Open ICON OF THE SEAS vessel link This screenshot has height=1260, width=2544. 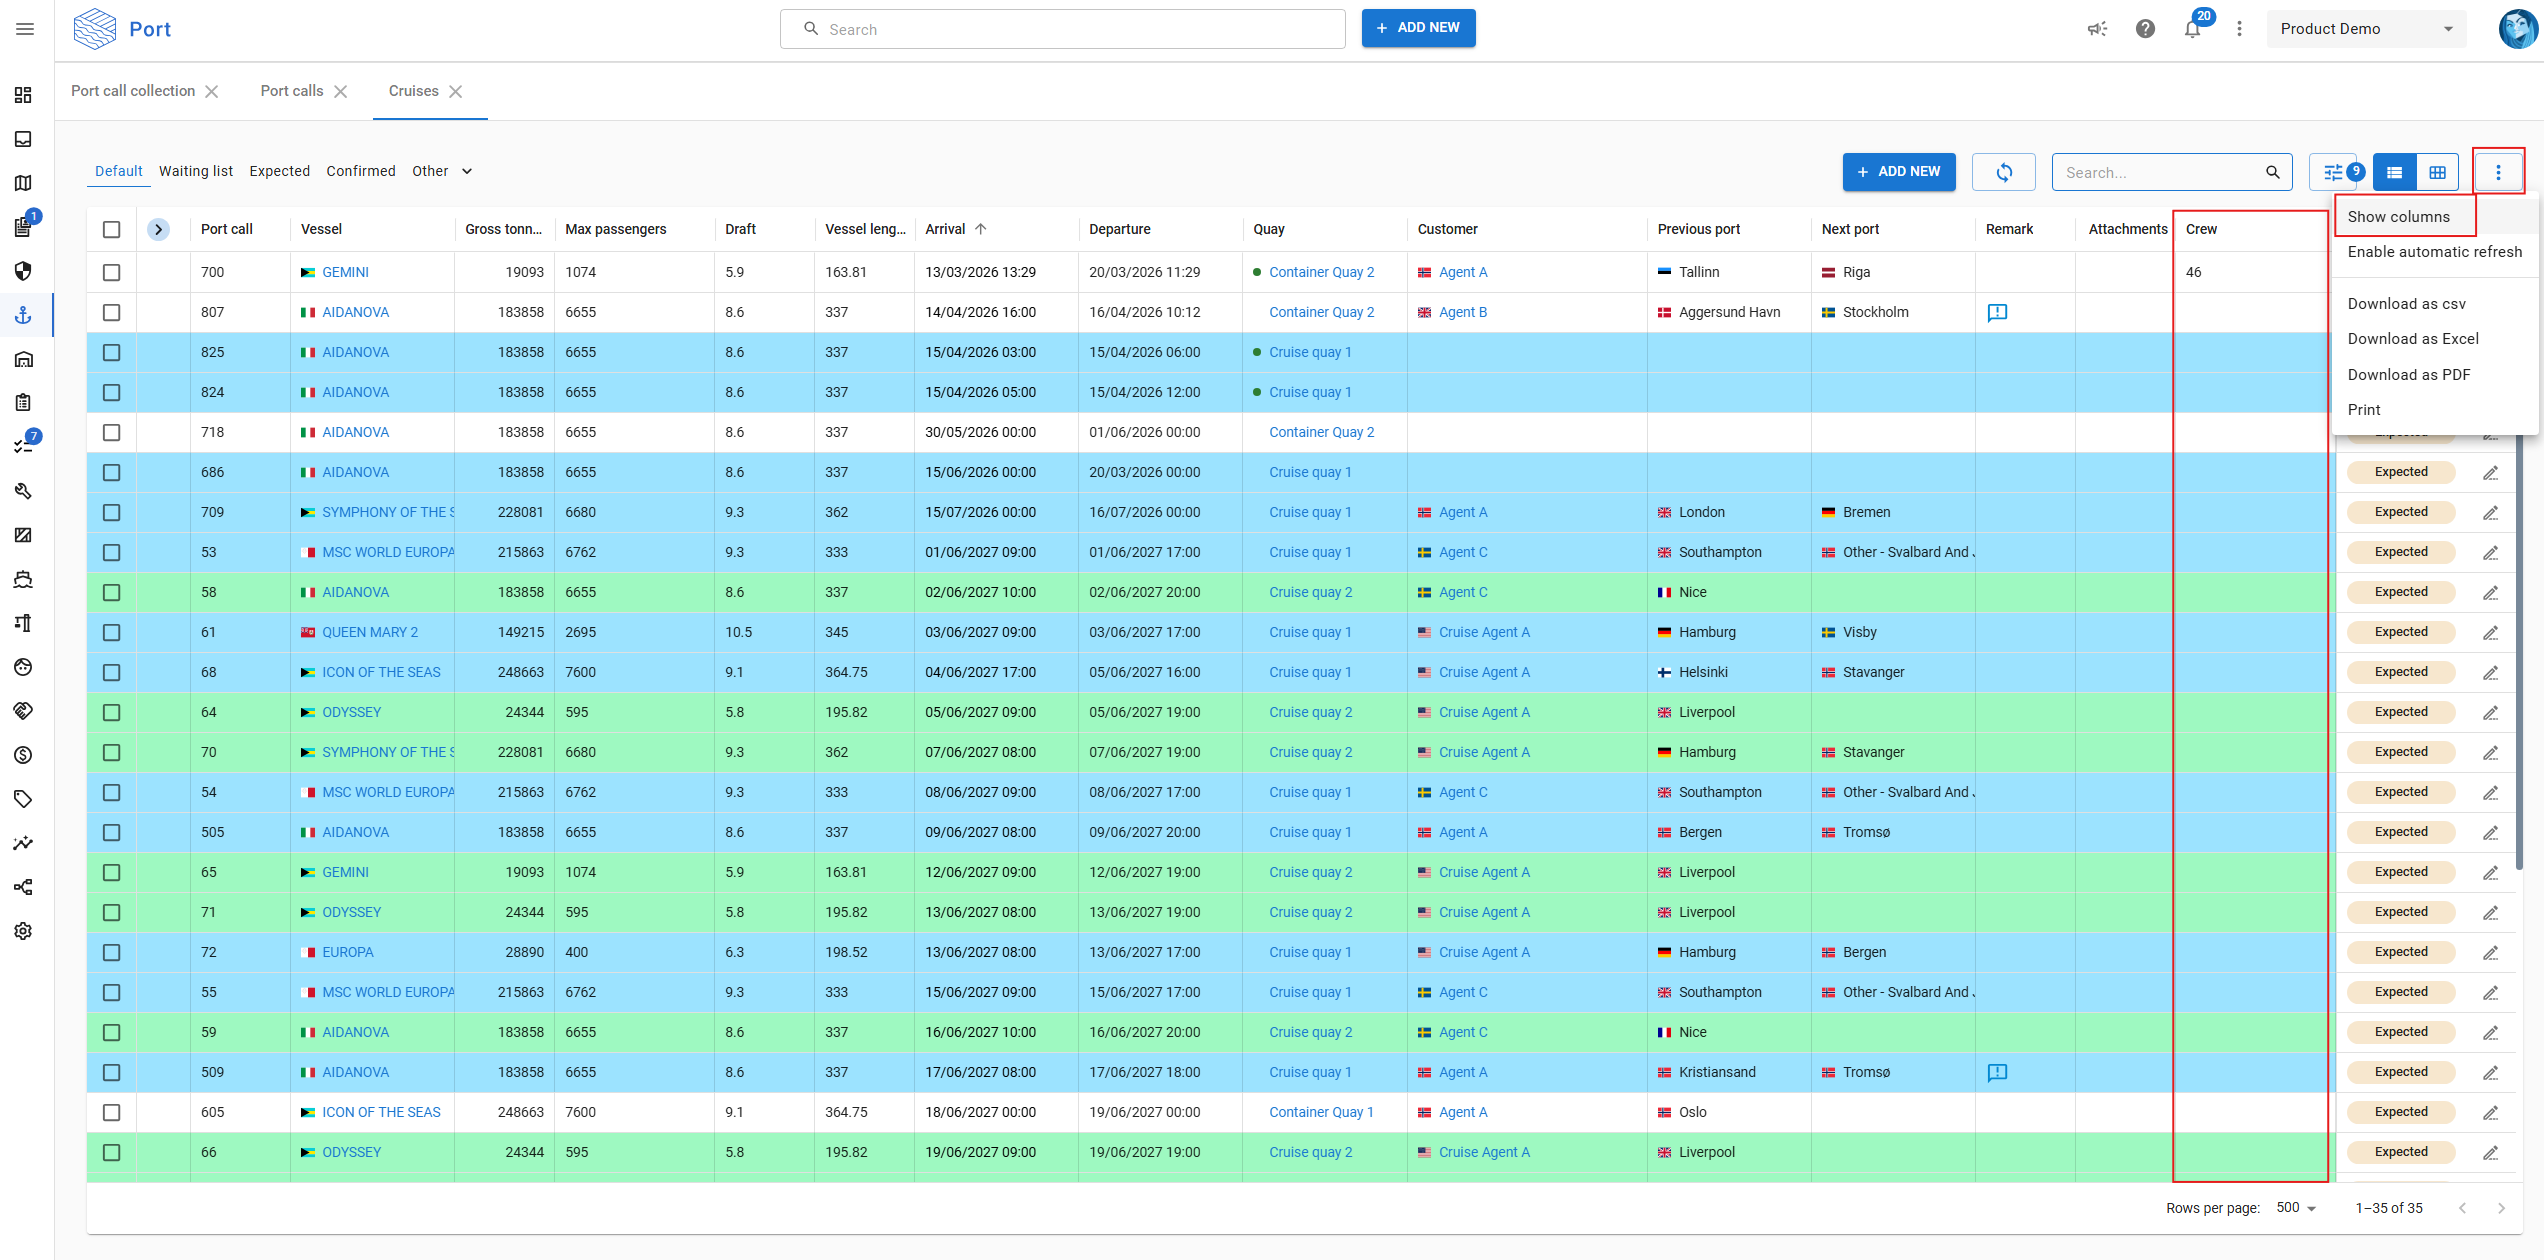tap(380, 672)
